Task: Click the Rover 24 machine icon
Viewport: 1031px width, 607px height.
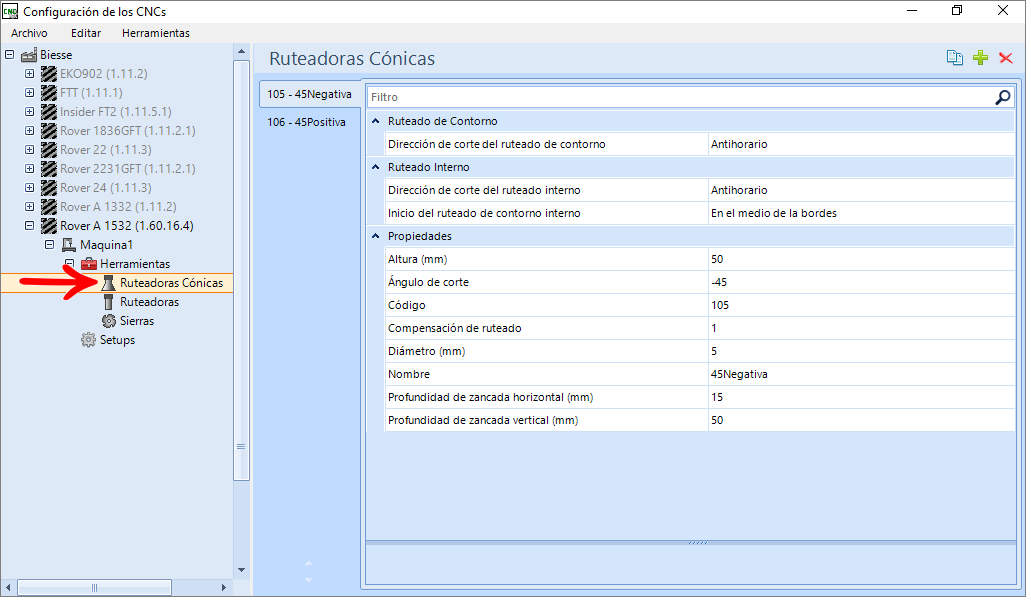Action: point(49,189)
